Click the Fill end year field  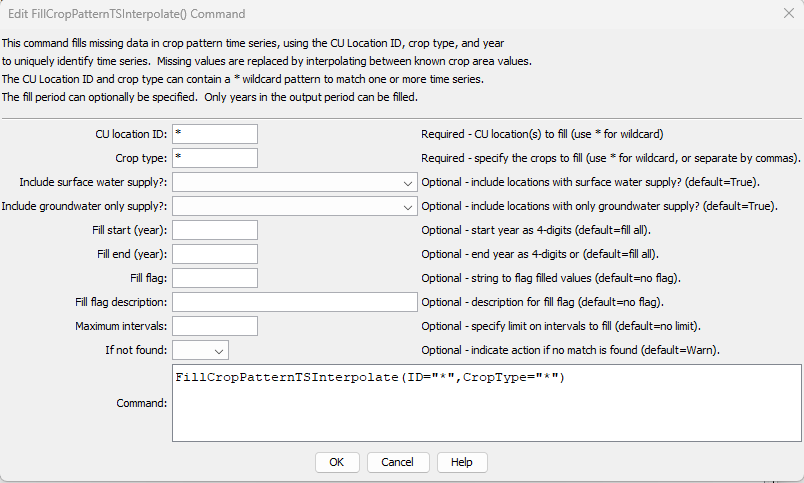[215, 254]
